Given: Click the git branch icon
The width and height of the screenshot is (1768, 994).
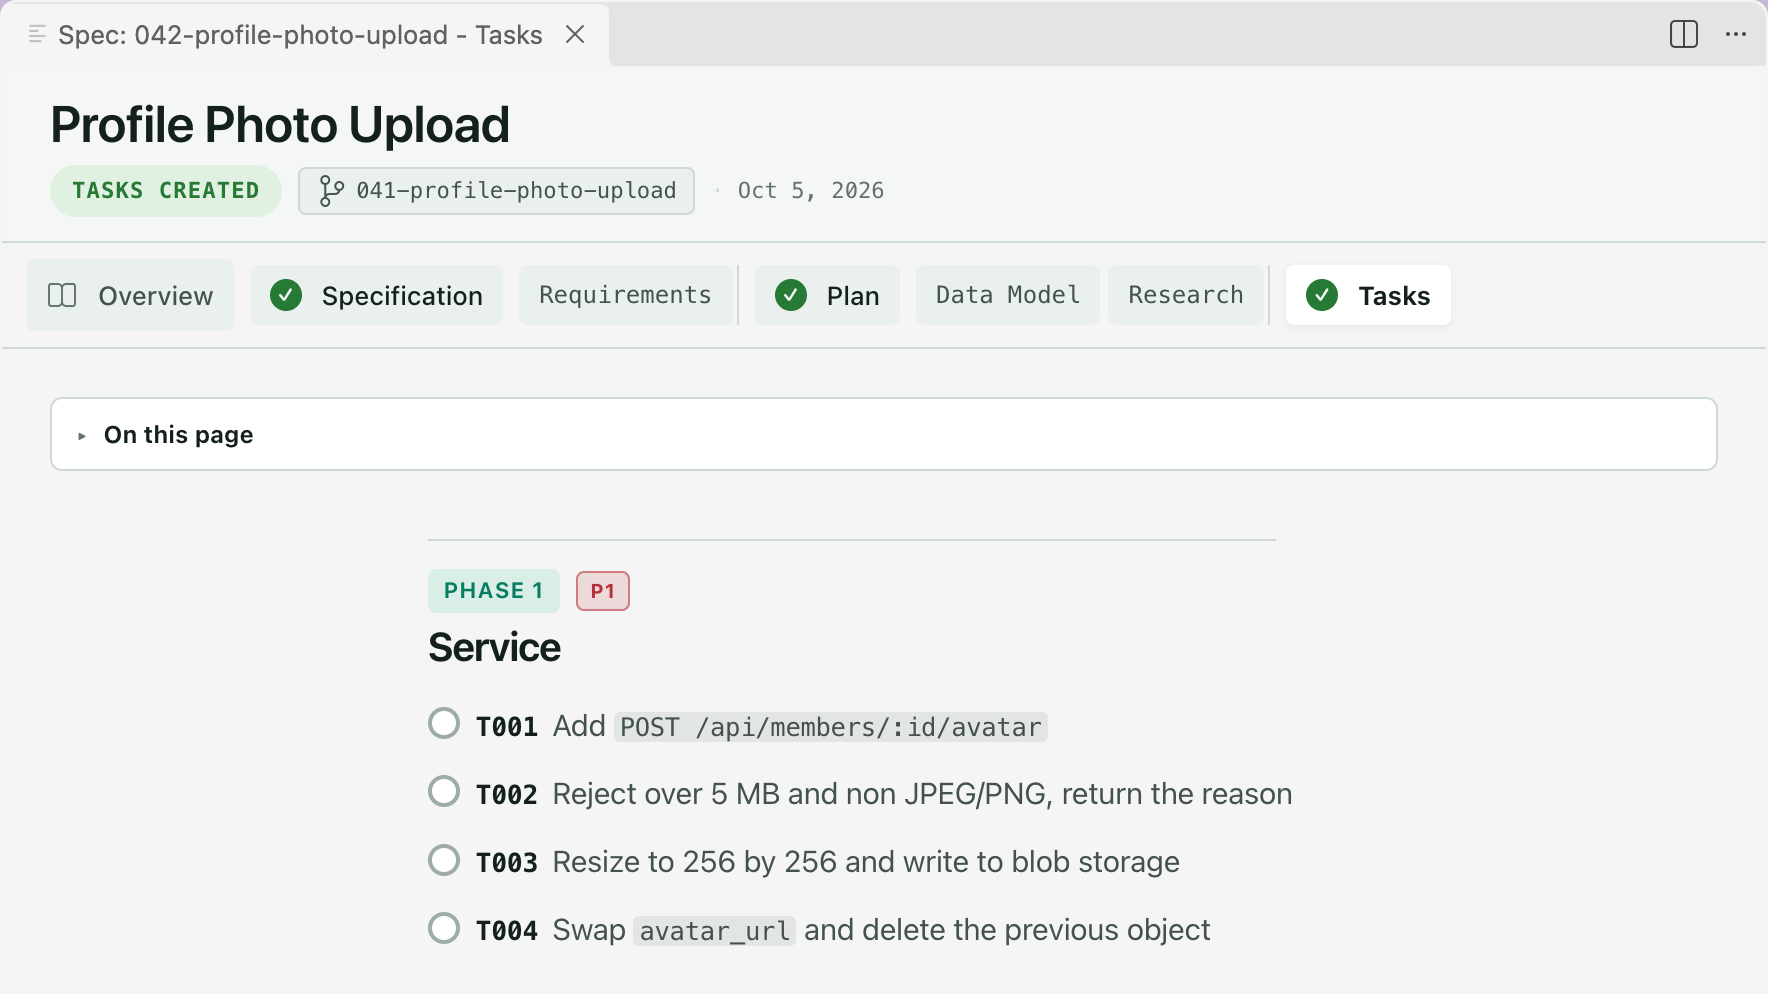Looking at the screenshot, I should tap(331, 190).
